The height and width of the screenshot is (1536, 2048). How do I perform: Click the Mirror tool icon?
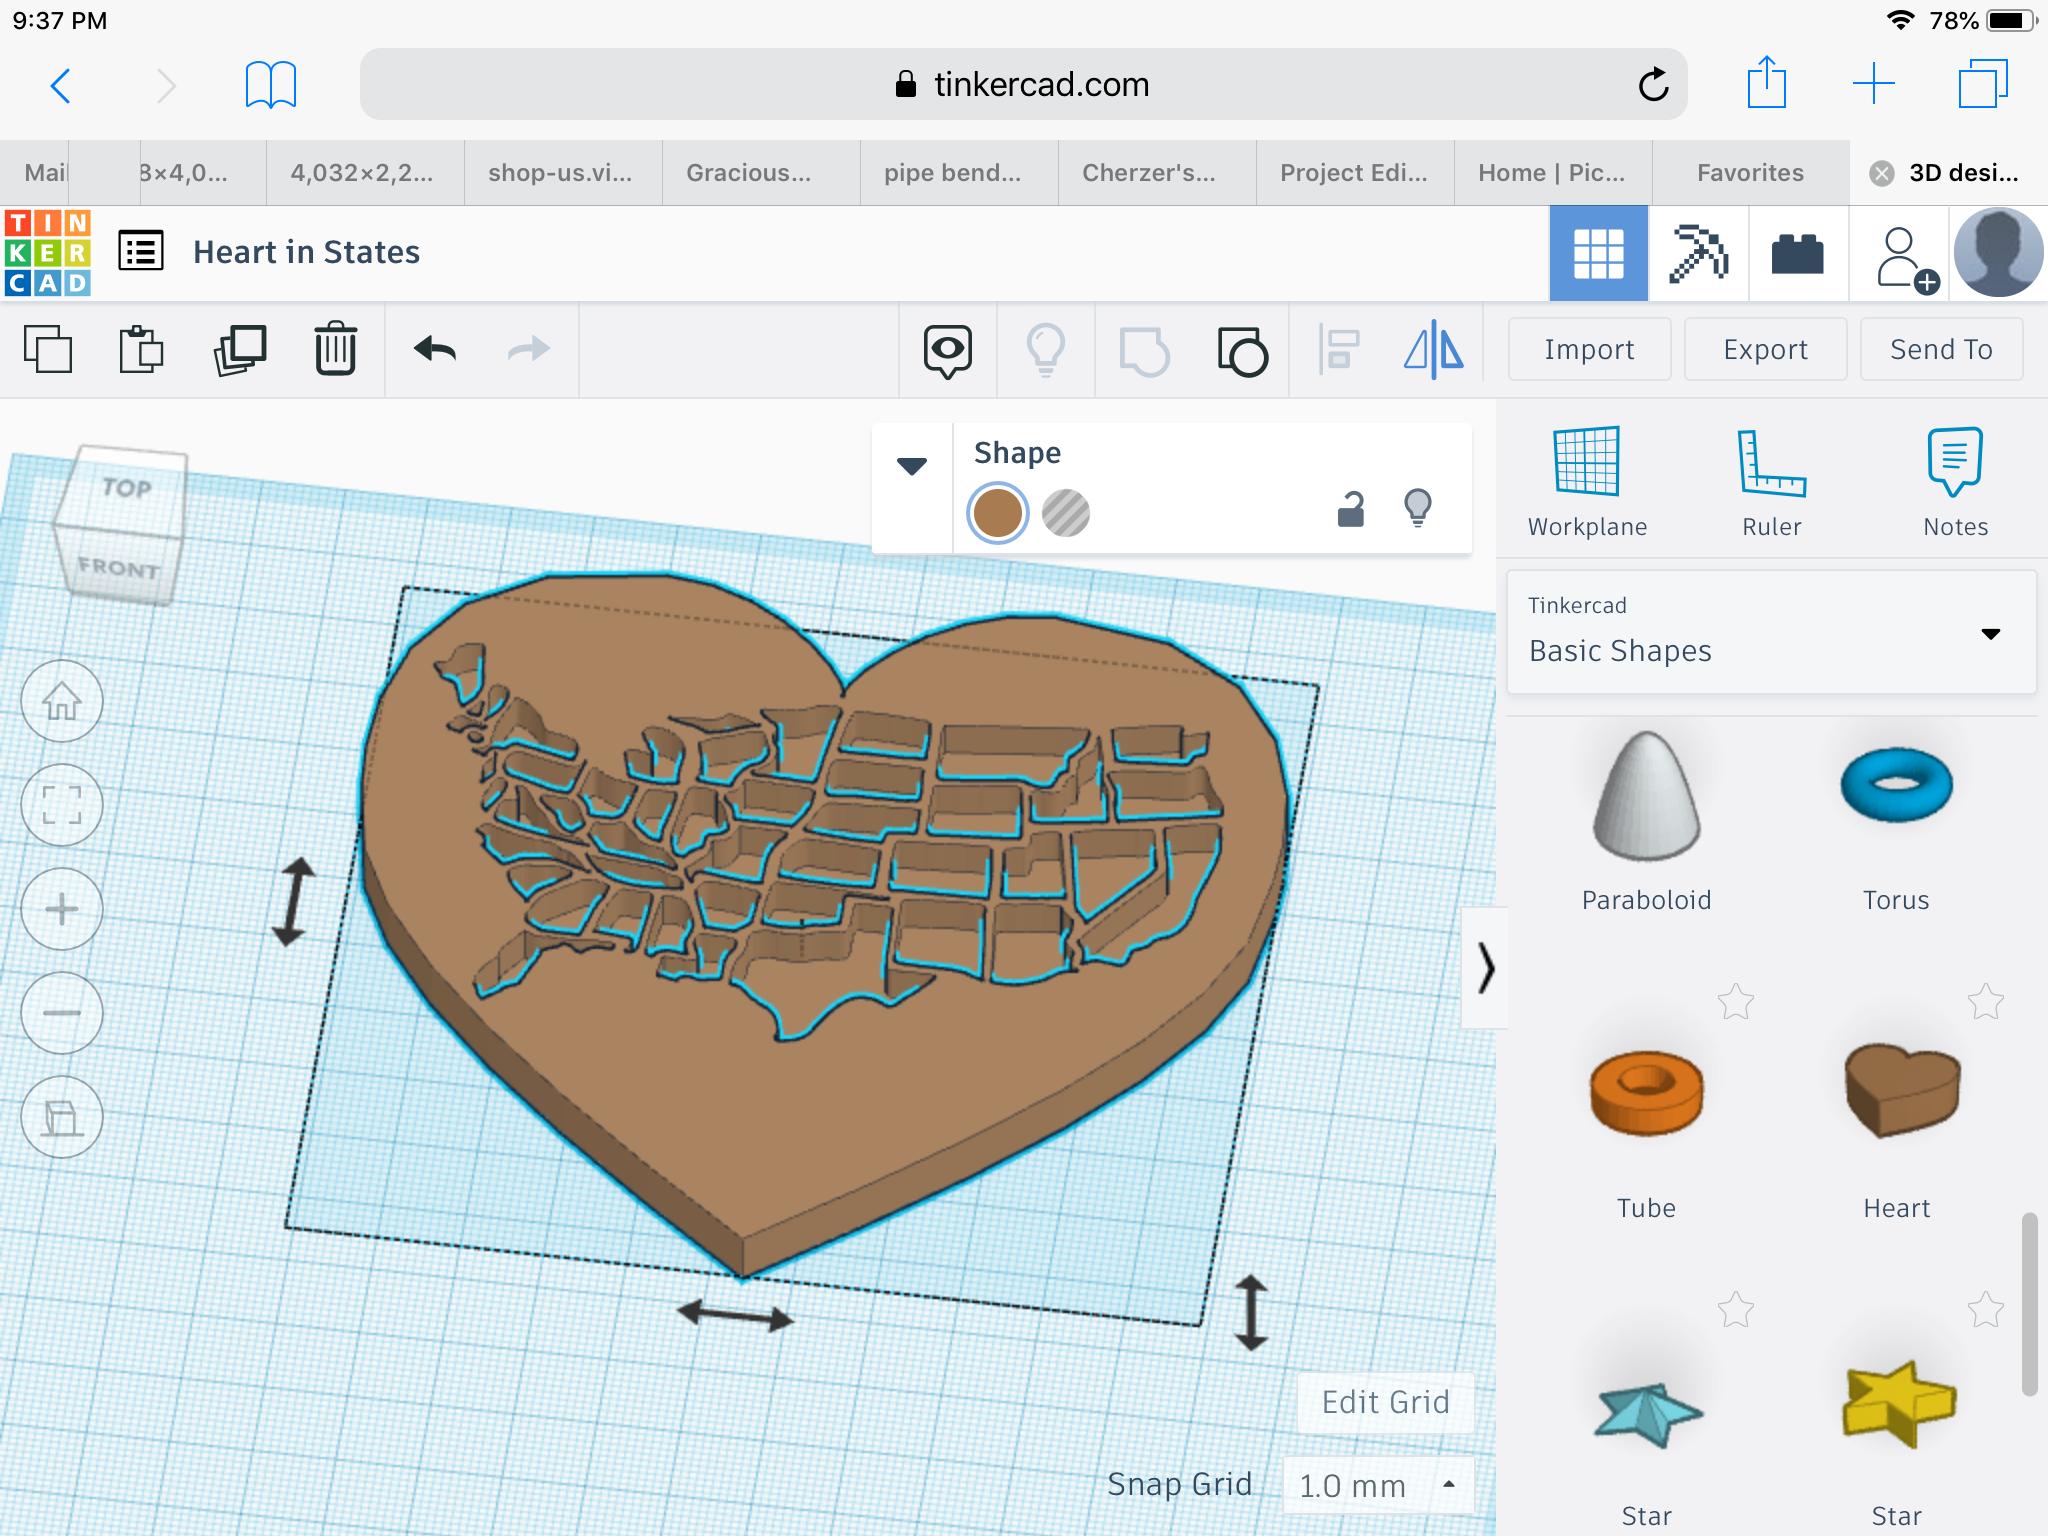(1433, 350)
